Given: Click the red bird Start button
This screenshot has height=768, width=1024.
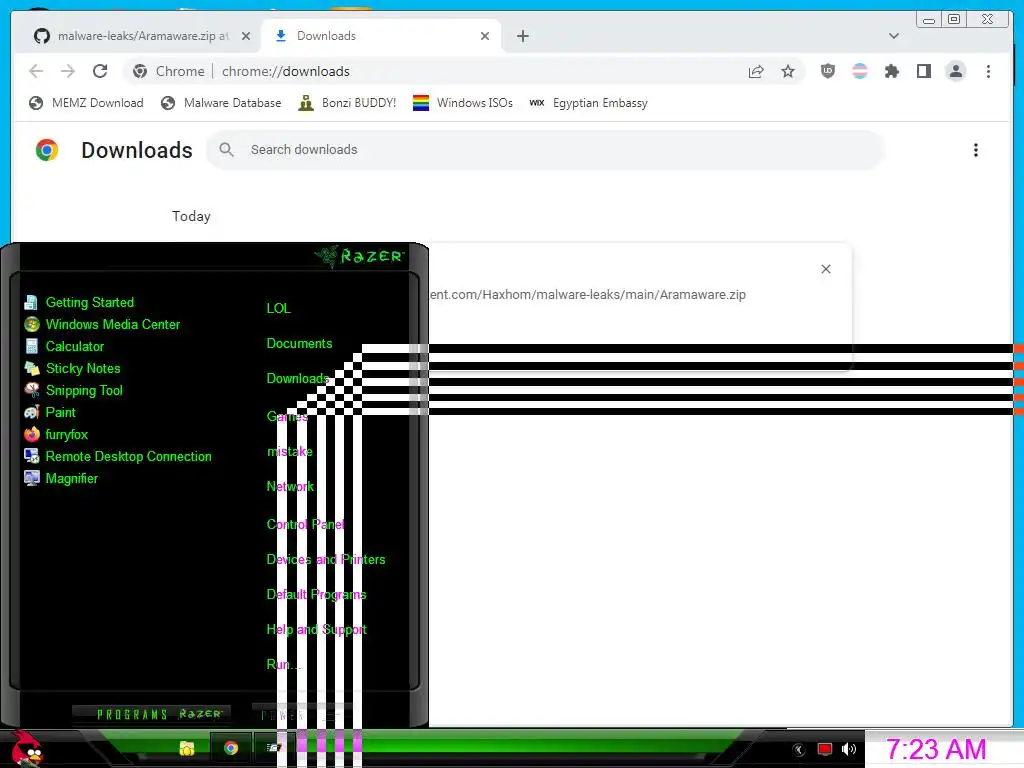Looking at the screenshot, I should tap(26, 749).
